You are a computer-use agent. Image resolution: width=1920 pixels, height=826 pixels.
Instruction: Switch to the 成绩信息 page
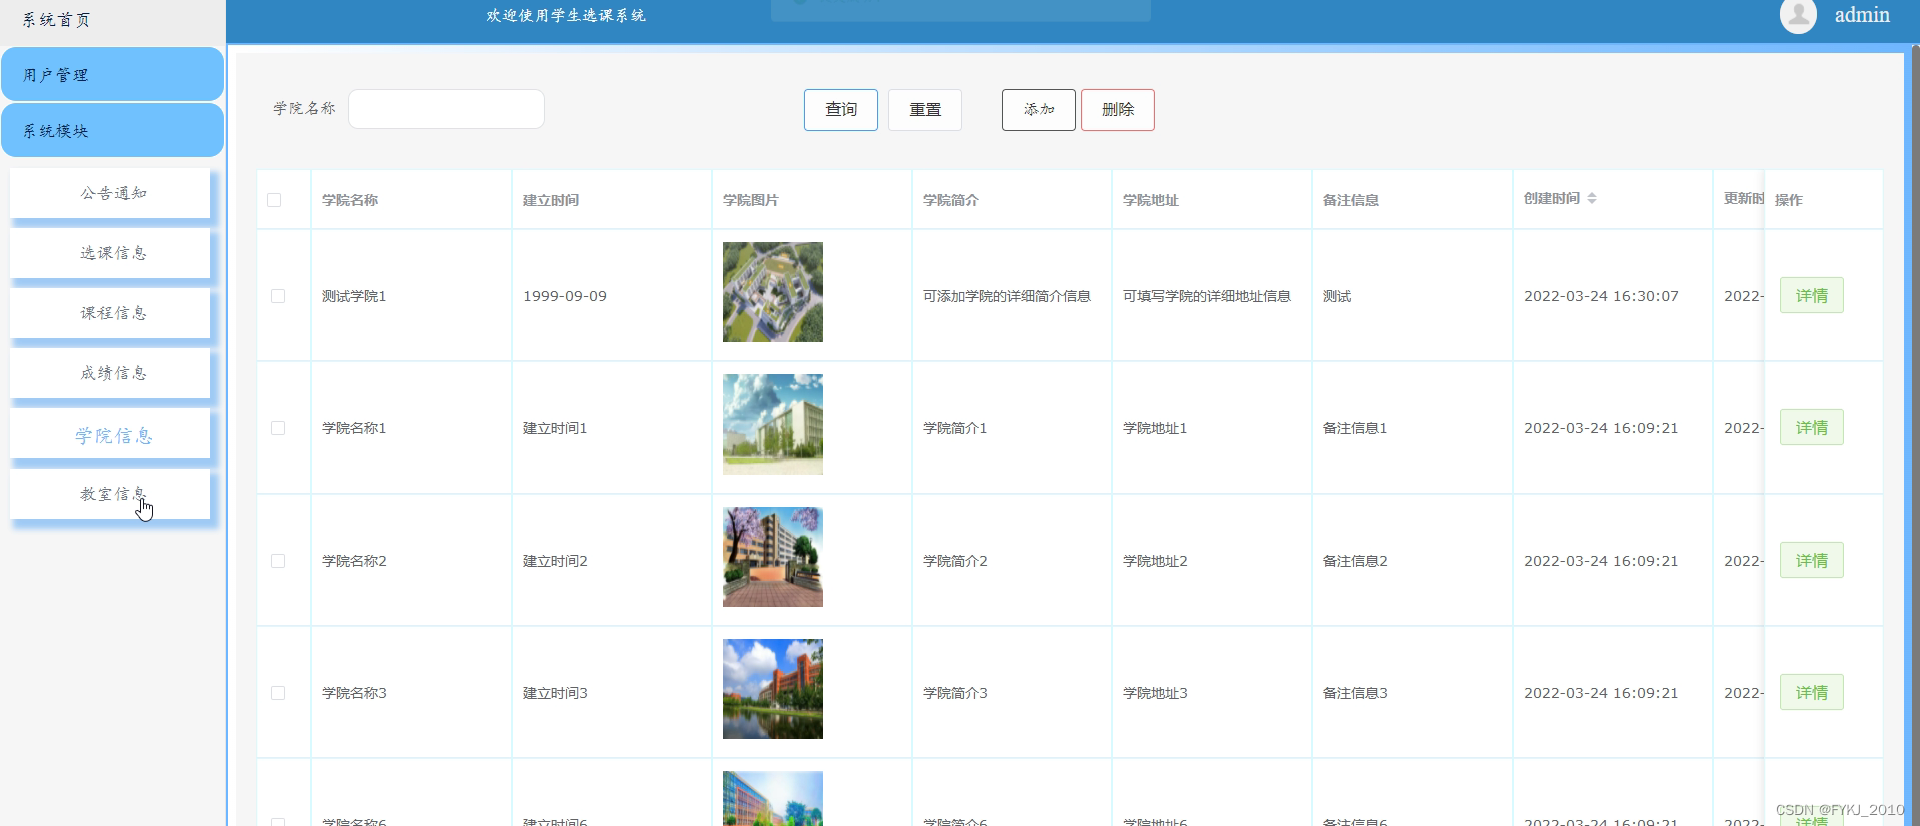[111, 373]
